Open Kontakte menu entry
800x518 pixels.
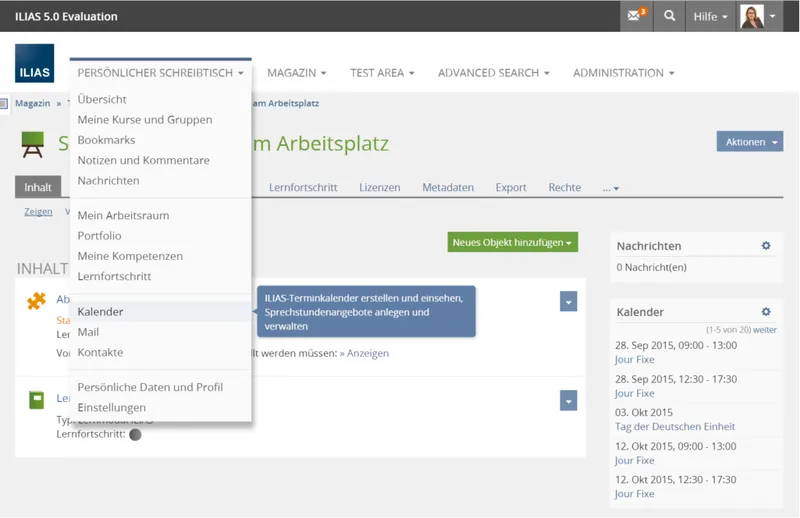(x=100, y=353)
